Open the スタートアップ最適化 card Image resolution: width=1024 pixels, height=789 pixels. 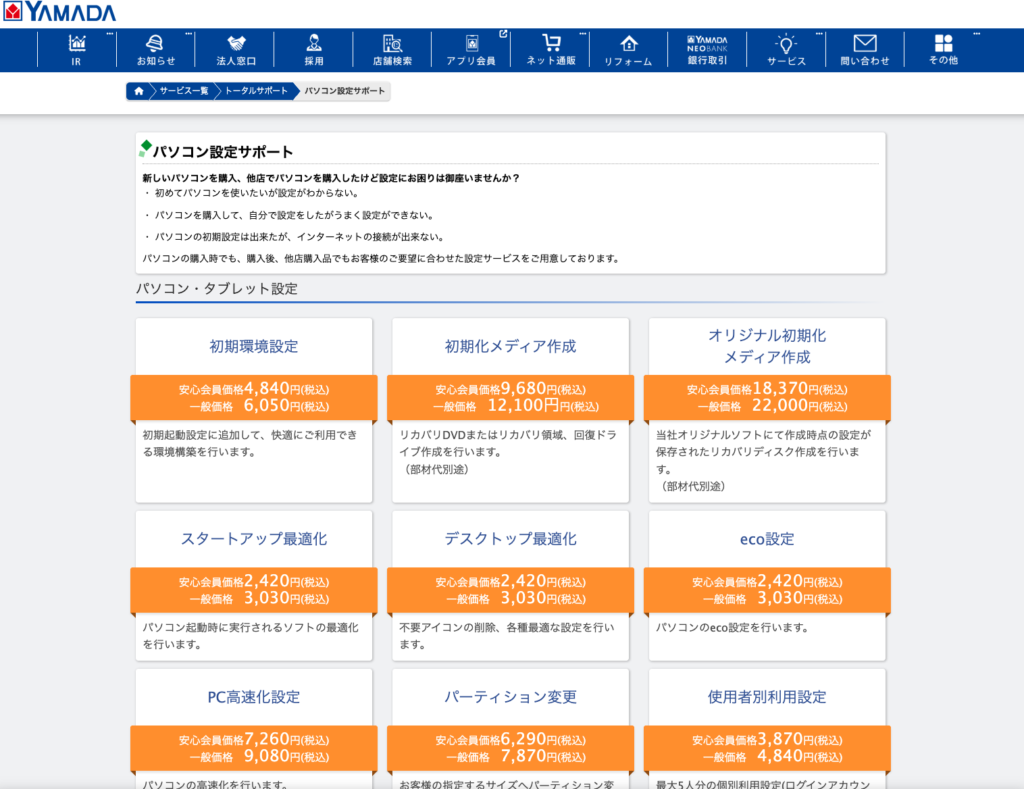pyautogui.click(x=254, y=539)
